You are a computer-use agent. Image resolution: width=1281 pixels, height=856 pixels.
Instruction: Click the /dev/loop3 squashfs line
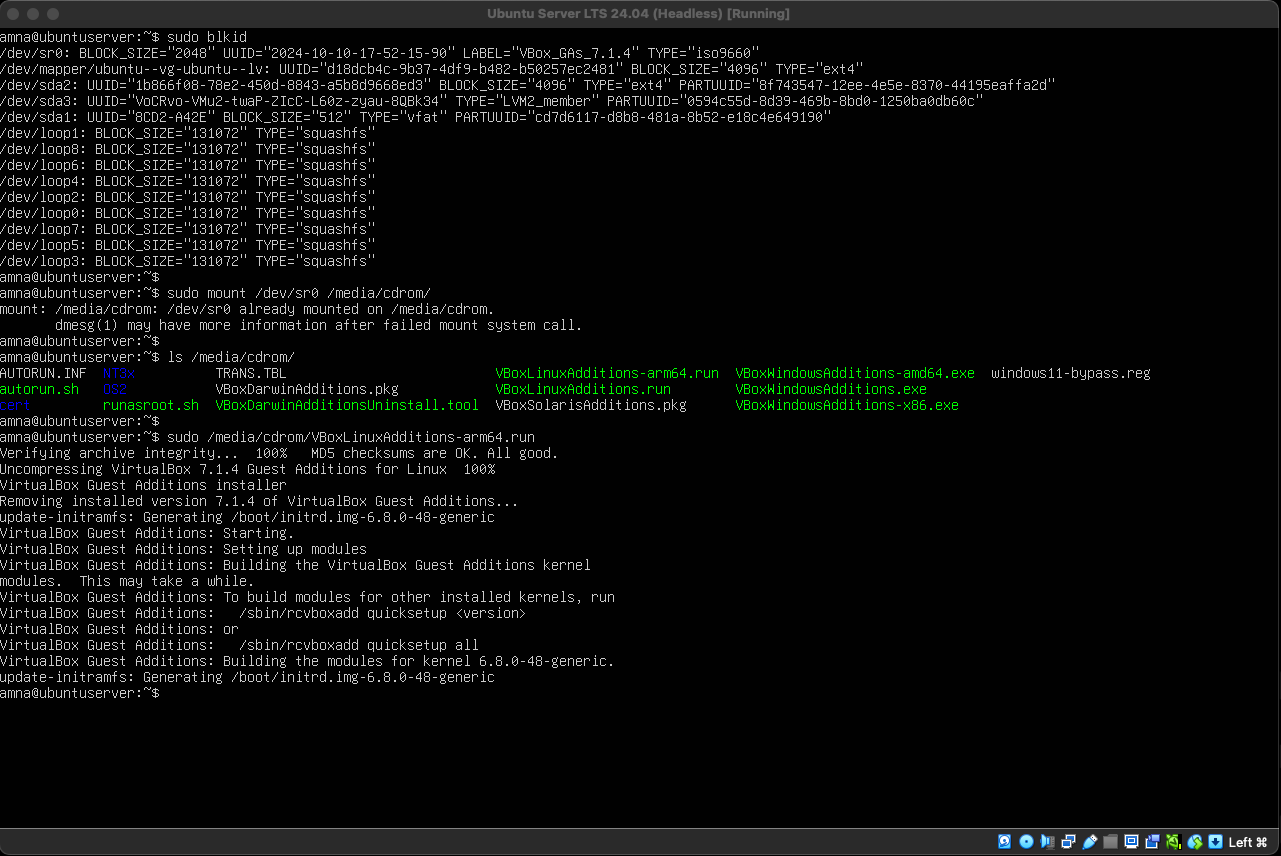pyautogui.click(x=188, y=261)
